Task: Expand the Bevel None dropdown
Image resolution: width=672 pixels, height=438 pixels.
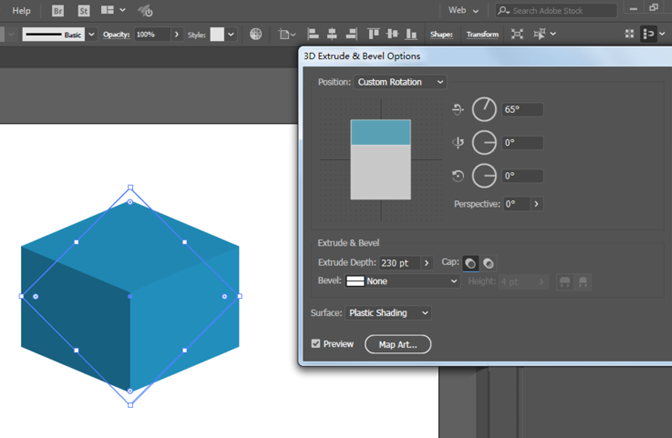Action: pyautogui.click(x=402, y=281)
